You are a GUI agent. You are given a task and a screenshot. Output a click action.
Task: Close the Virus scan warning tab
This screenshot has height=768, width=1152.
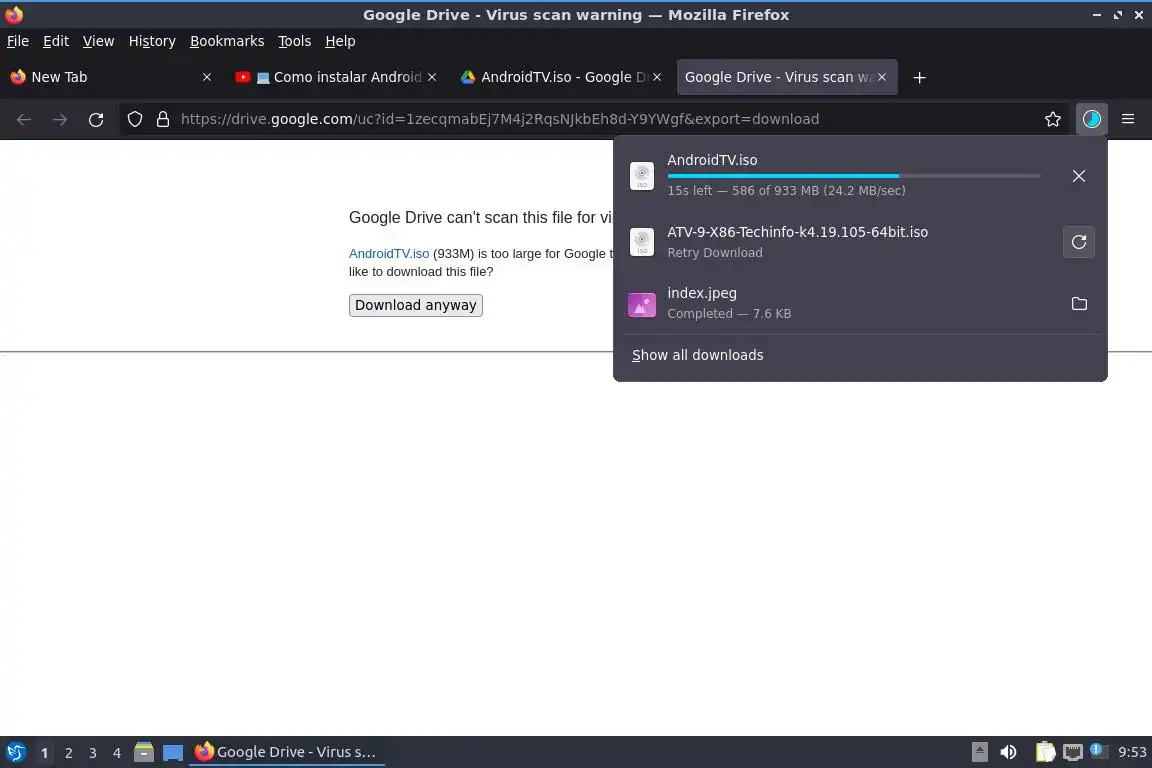pos(882,77)
